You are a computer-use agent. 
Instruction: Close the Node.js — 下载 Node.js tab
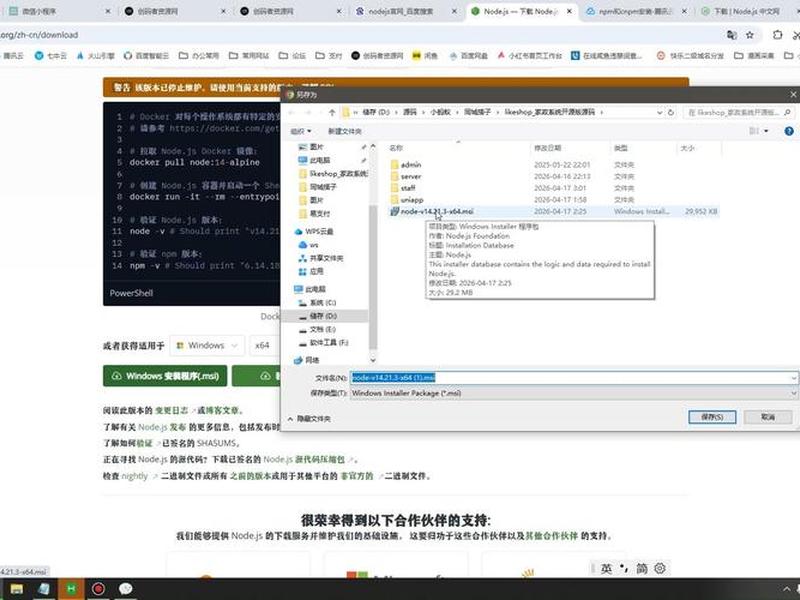(569, 11)
